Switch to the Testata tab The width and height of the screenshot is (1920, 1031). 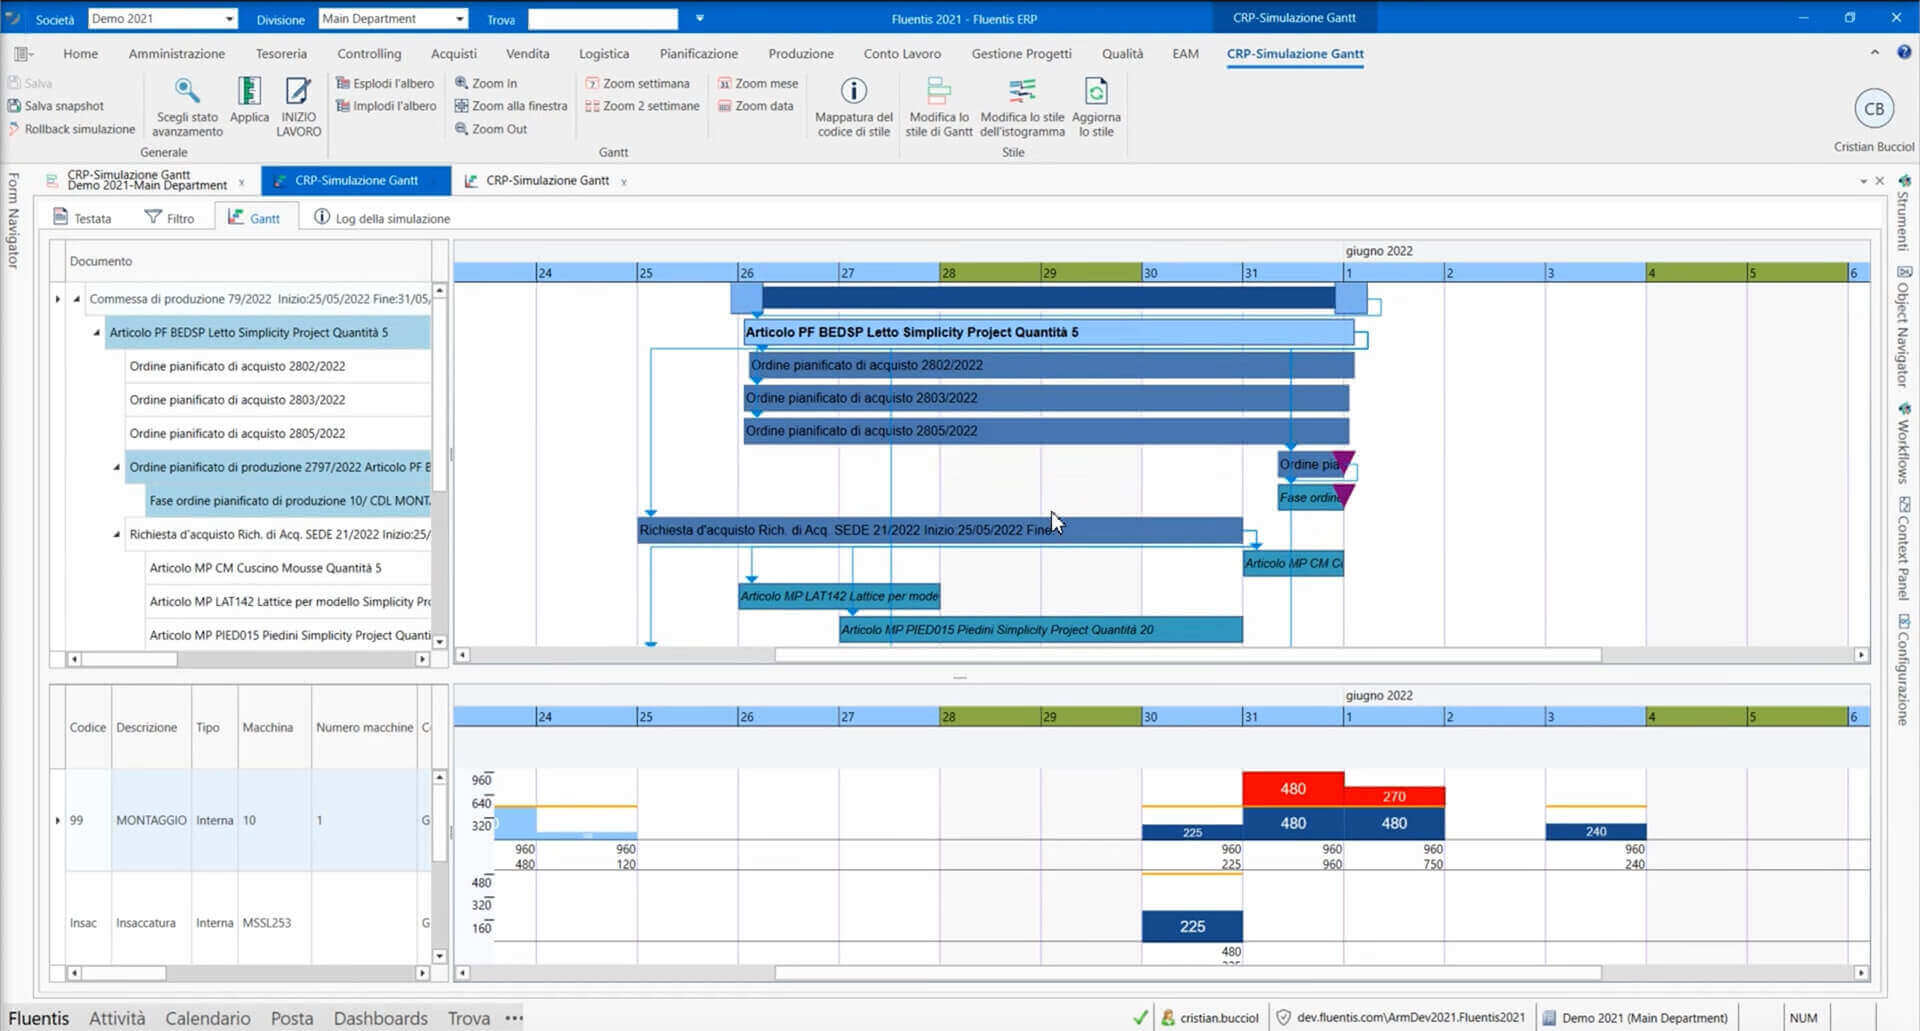82,218
